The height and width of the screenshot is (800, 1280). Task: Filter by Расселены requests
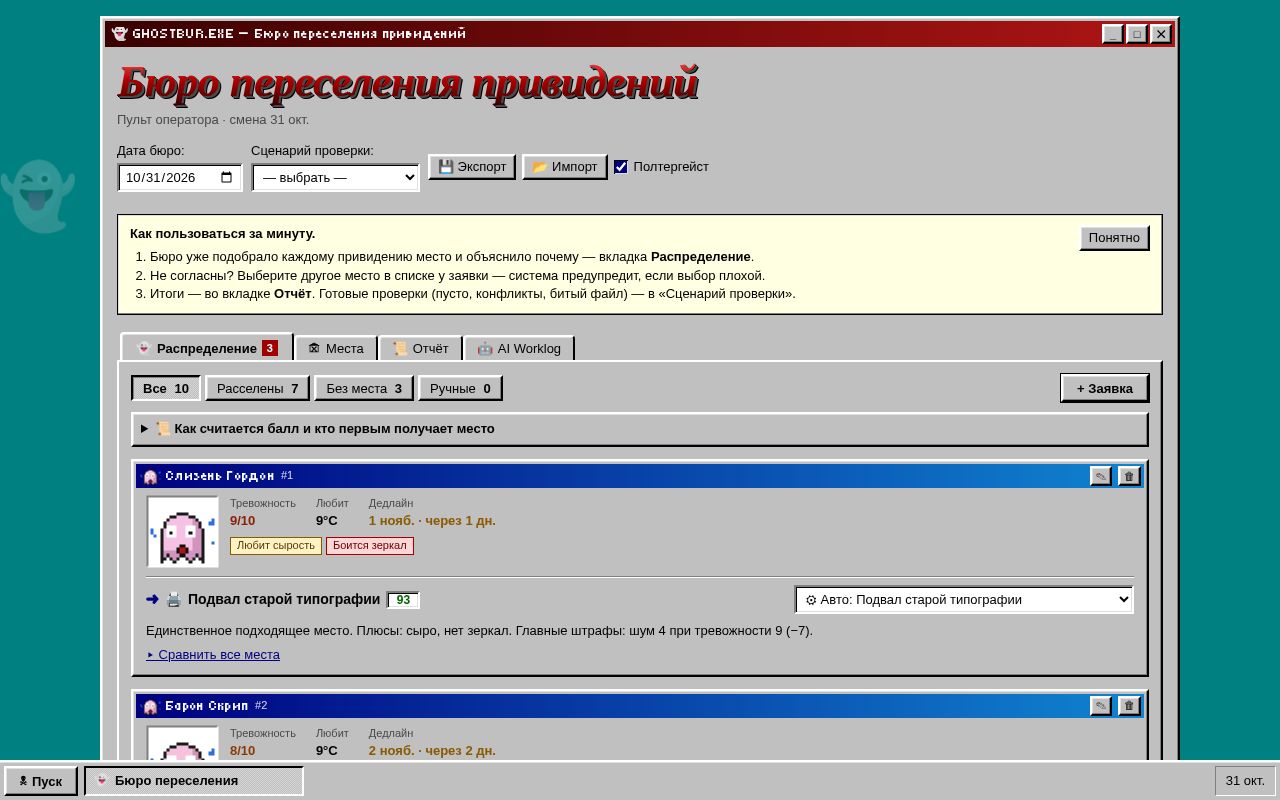(258, 388)
